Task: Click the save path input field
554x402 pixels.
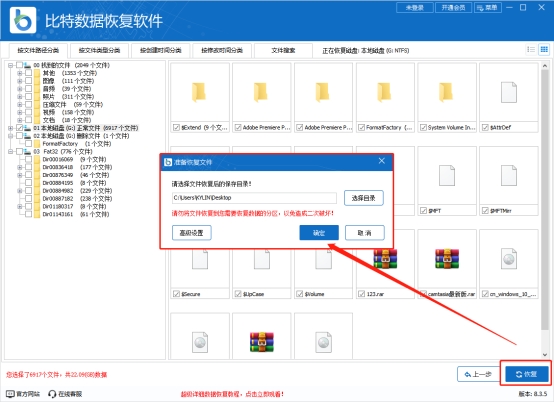Action: click(254, 198)
